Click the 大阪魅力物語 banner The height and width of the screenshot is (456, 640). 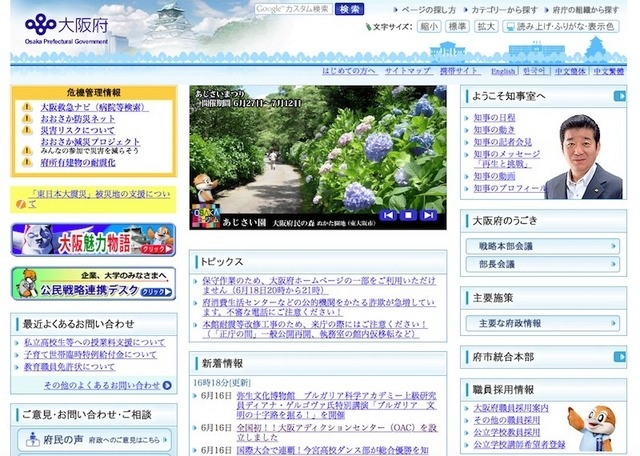pos(93,240)
